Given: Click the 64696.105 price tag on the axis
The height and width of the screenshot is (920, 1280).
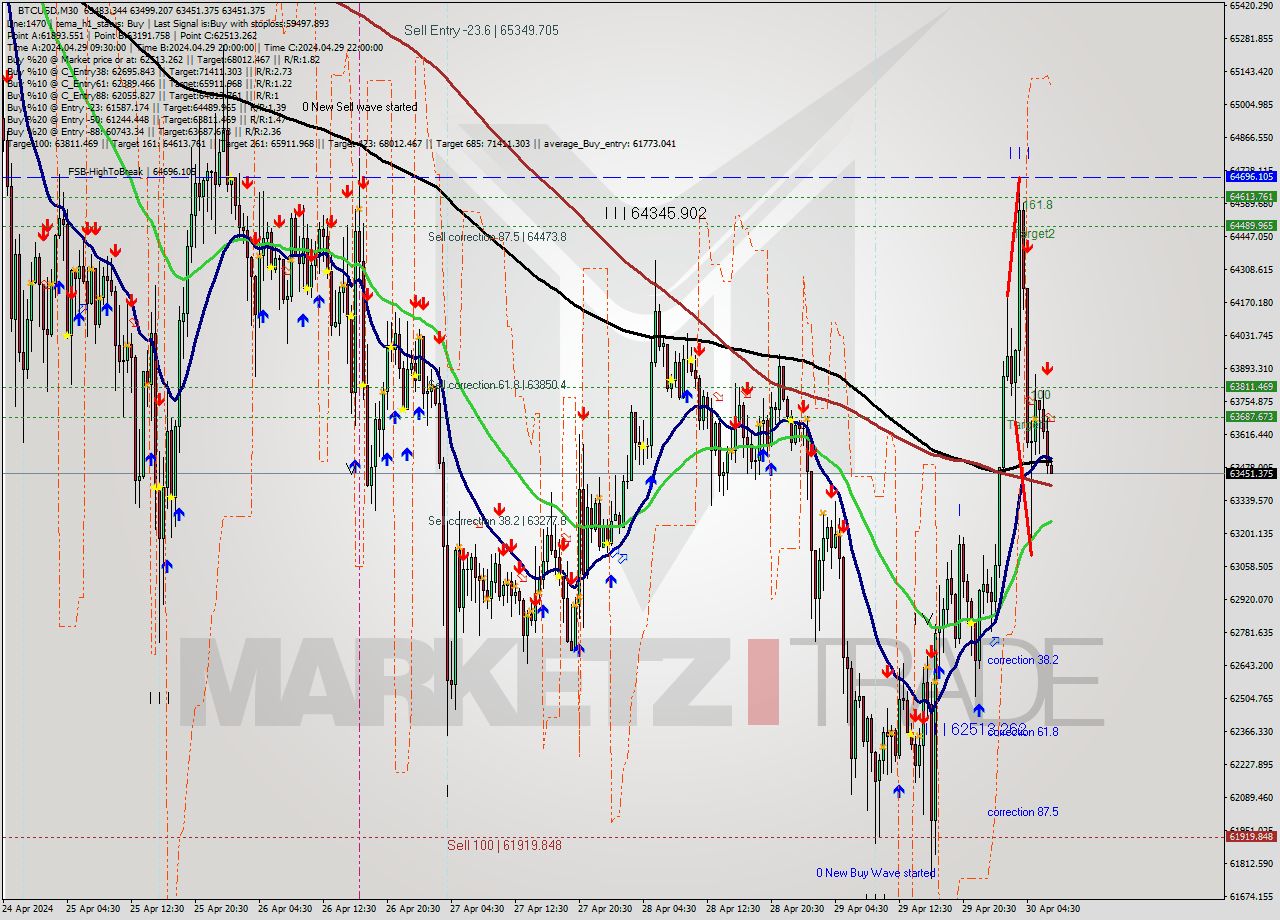Looking at the screenshot, I should click(x=1251, y=176).
